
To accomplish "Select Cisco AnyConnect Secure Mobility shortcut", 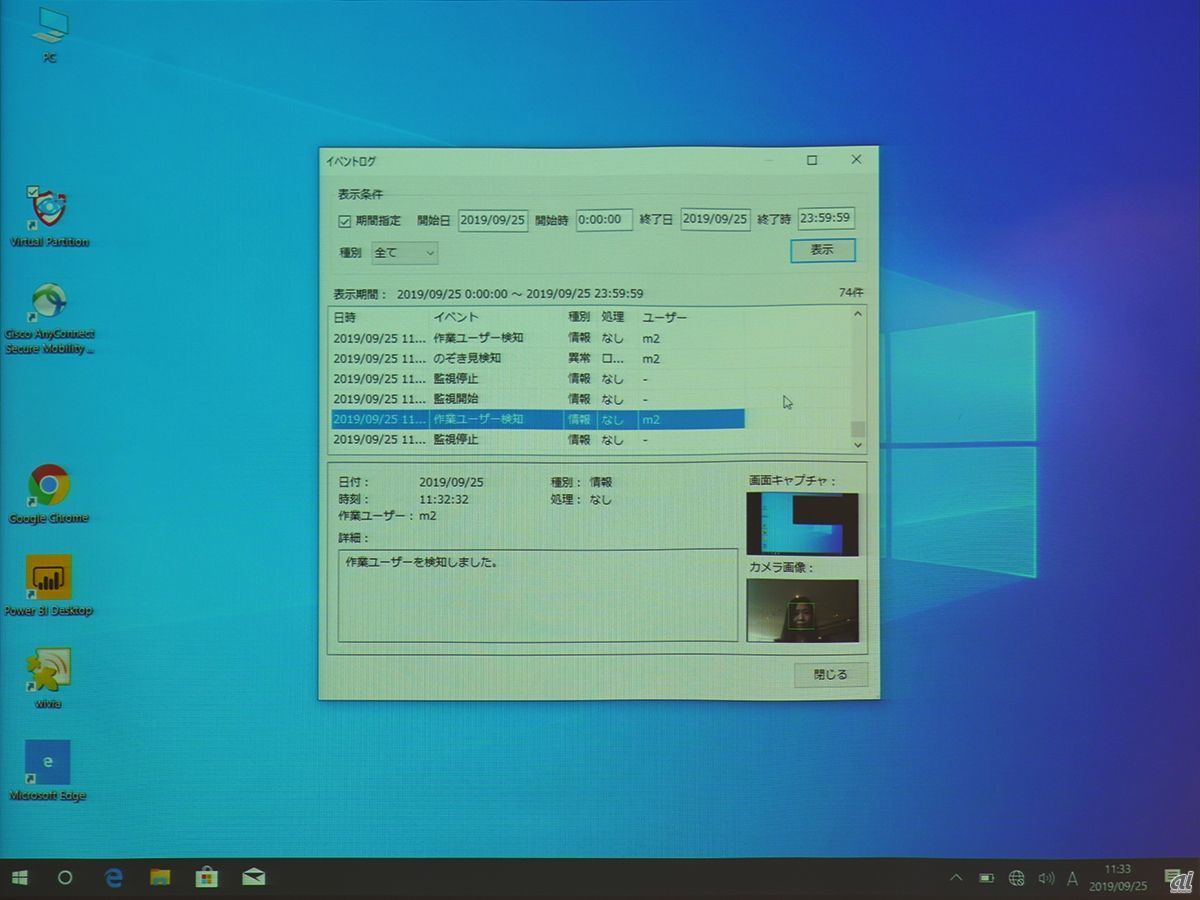I will (49, 305).
